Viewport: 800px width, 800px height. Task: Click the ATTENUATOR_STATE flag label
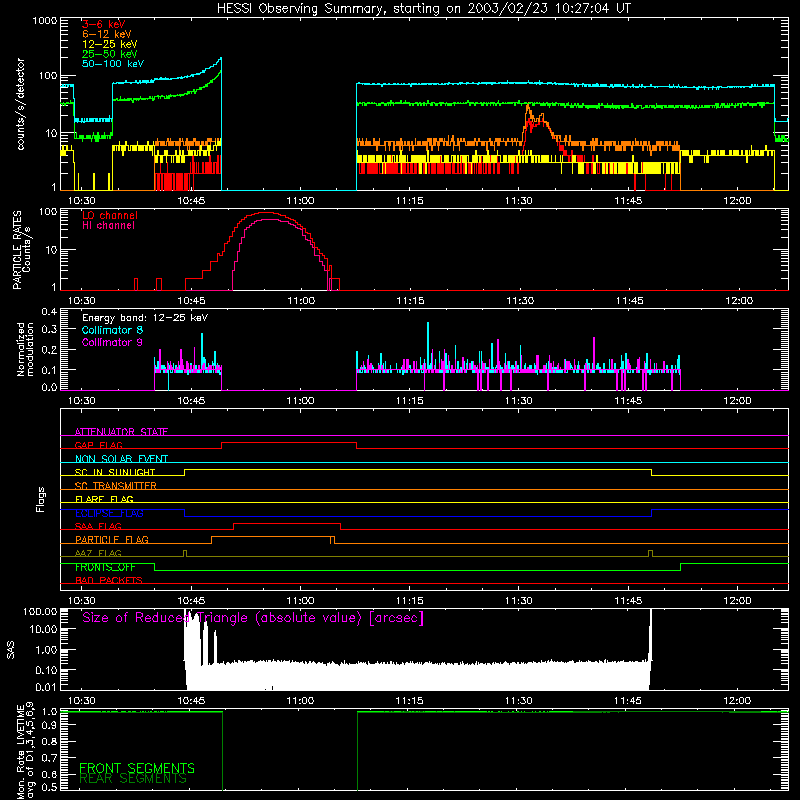click(x=121, y=432)
